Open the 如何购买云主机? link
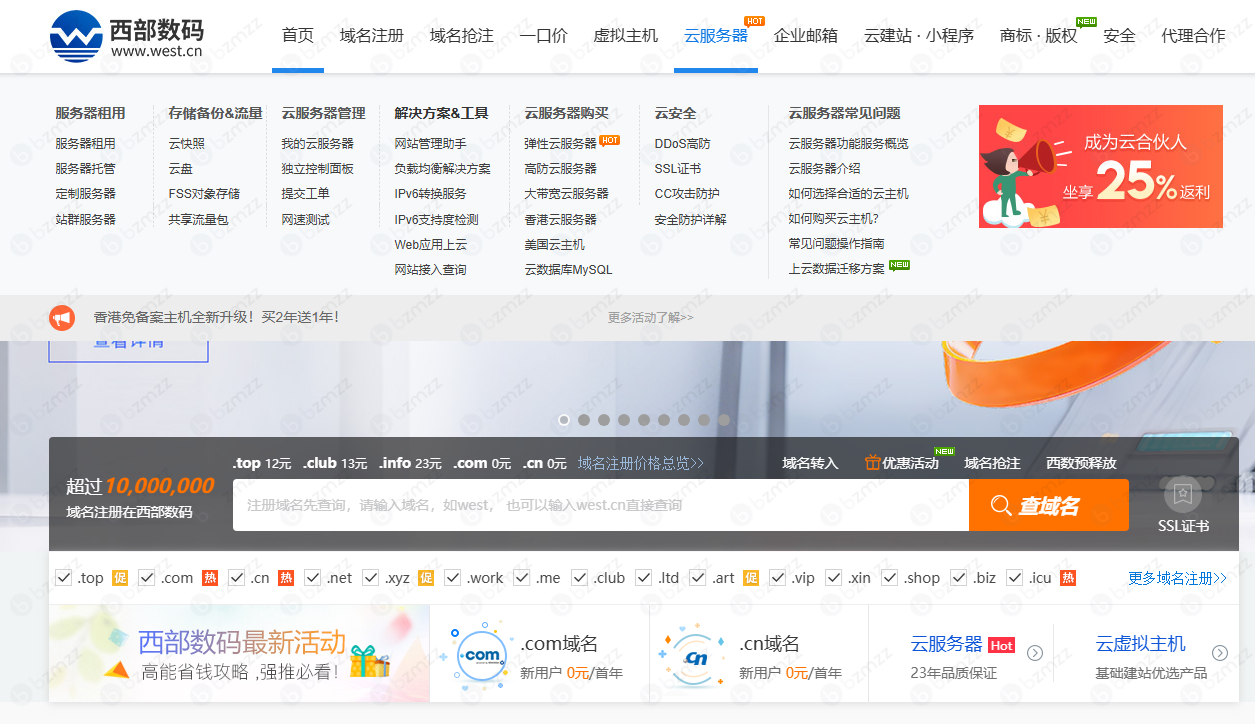 tap(834, 219)
